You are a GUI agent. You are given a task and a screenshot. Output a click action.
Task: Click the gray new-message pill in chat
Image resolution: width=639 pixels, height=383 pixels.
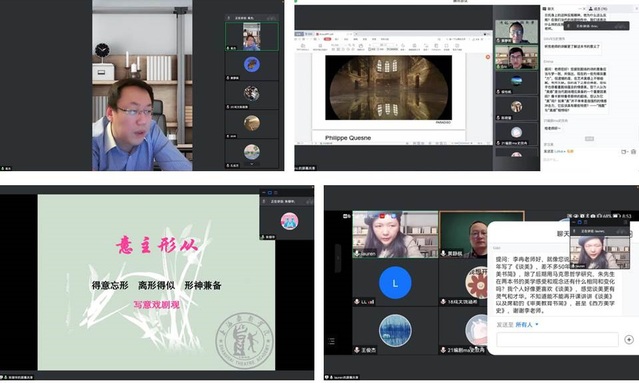click(589, 139)
